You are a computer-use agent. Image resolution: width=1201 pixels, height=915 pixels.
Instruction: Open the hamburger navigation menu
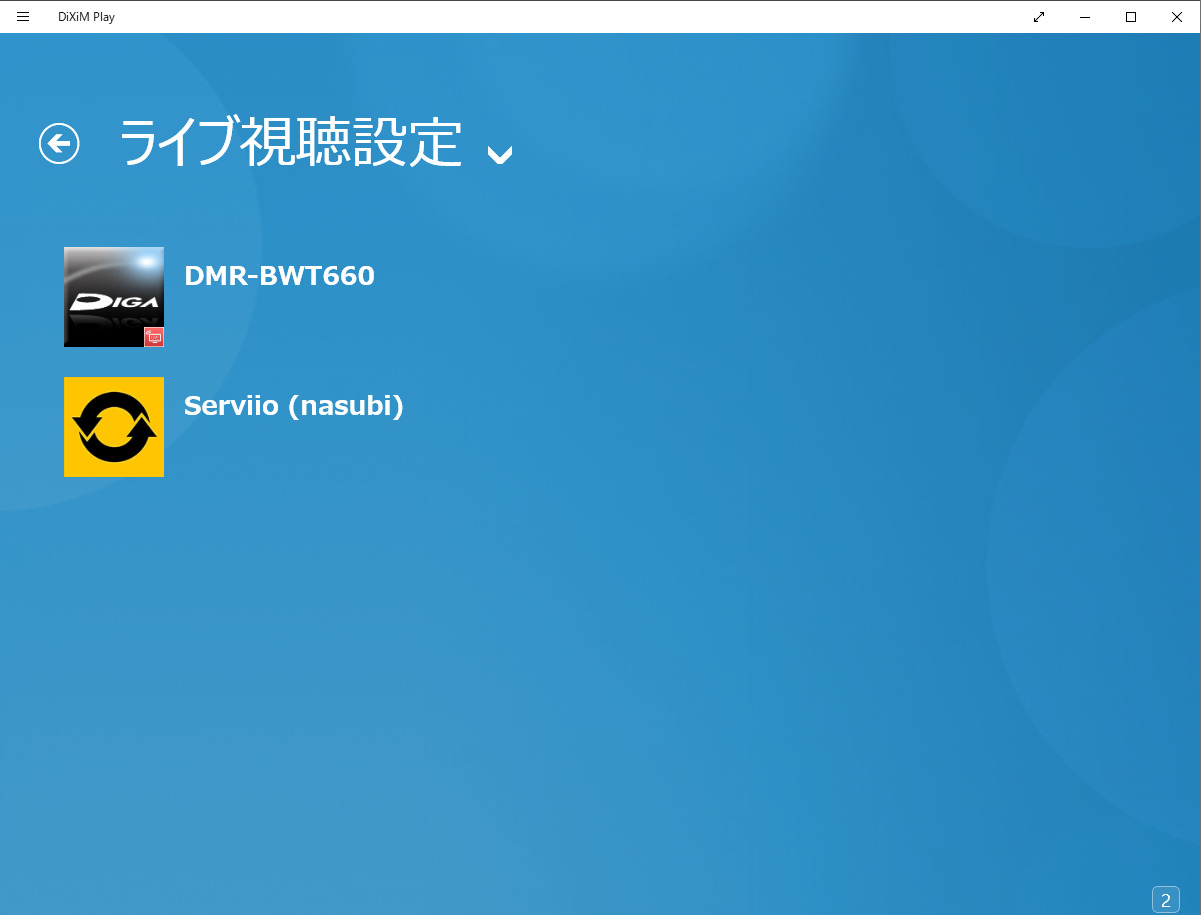23,16
